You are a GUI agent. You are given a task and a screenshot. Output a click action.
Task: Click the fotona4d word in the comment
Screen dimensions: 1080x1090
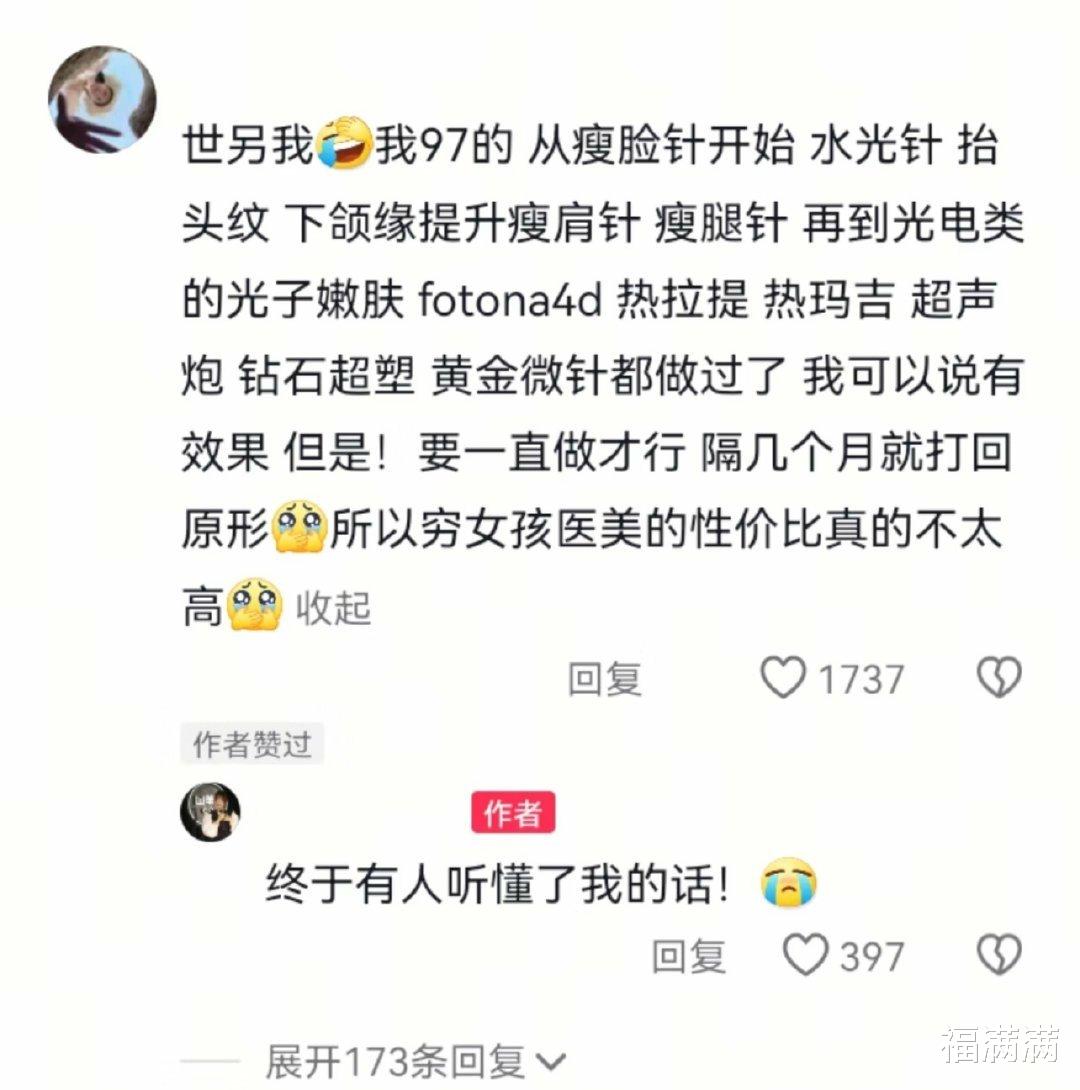coord(509,300)
